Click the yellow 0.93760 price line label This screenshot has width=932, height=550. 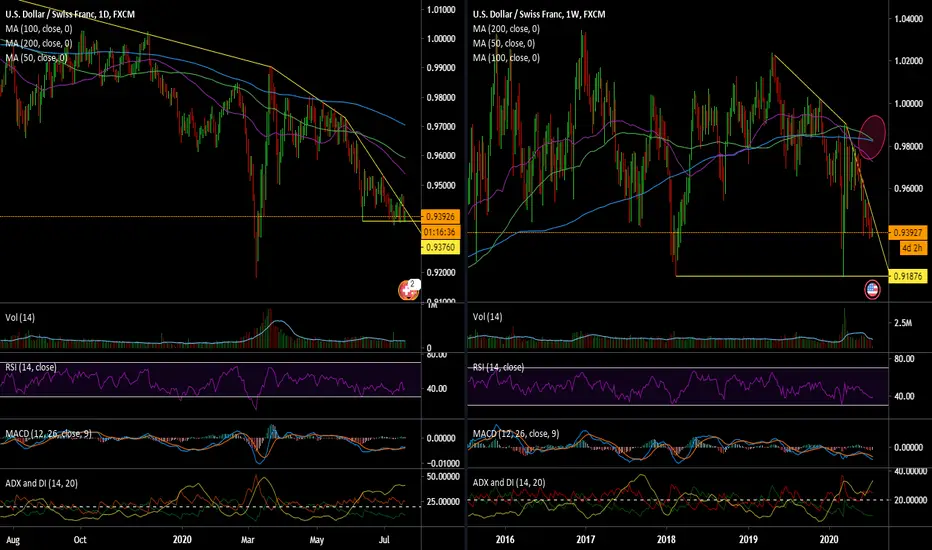pos(440,247)
